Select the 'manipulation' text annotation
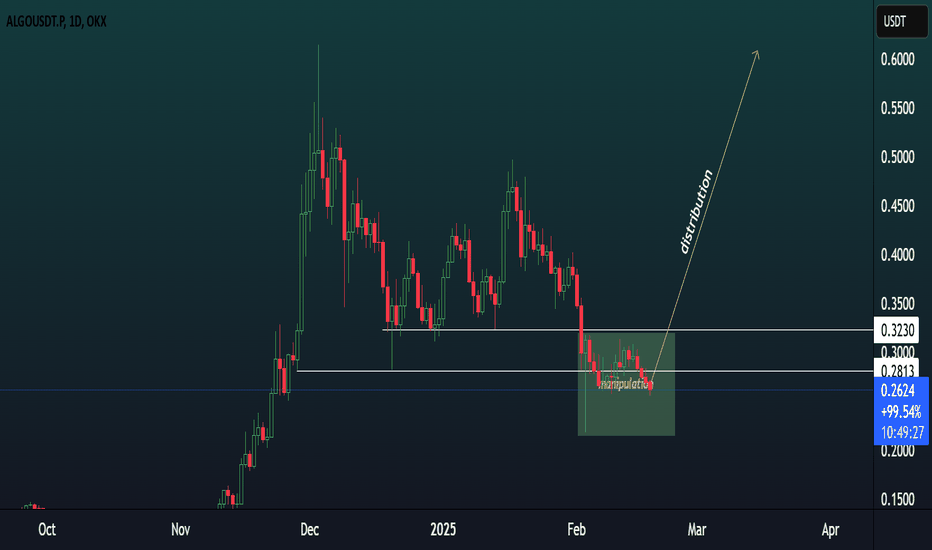 [626, 385]
